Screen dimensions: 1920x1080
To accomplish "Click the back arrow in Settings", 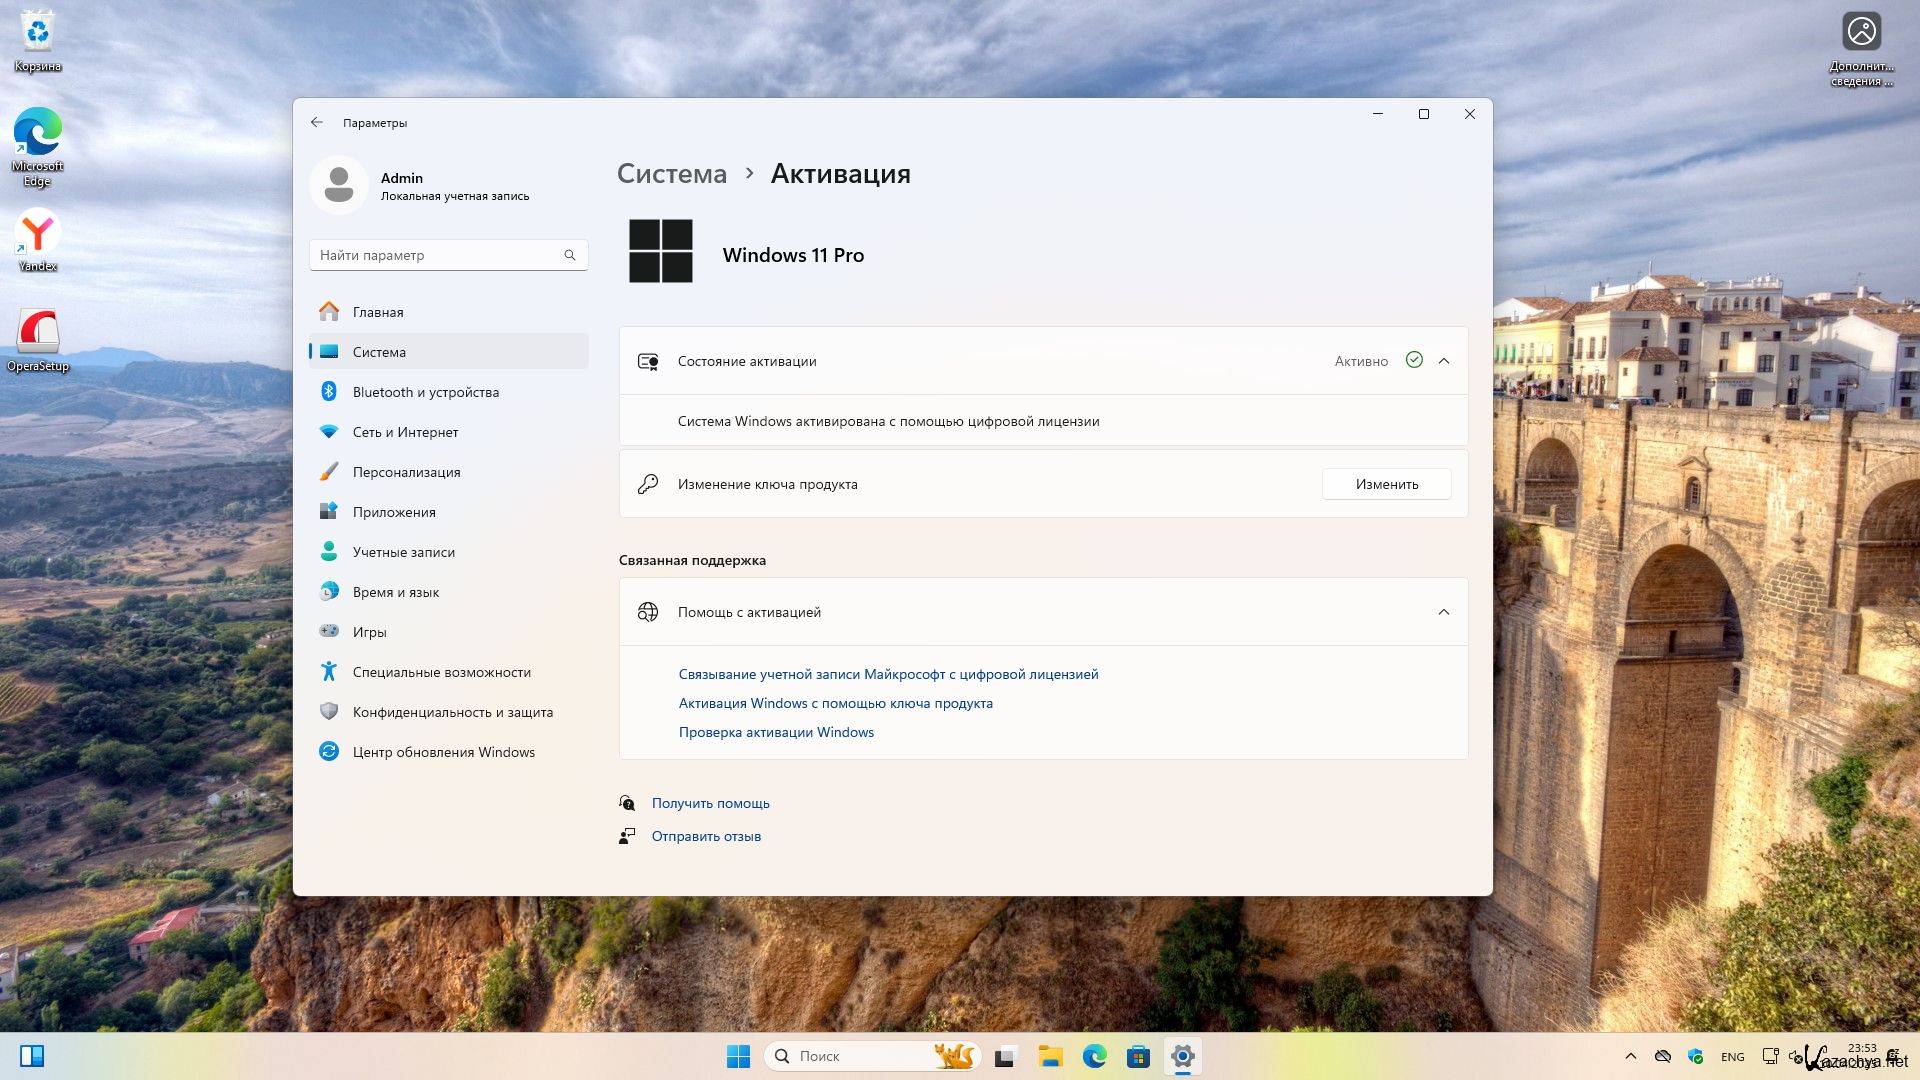I will [x=317, y=122].
